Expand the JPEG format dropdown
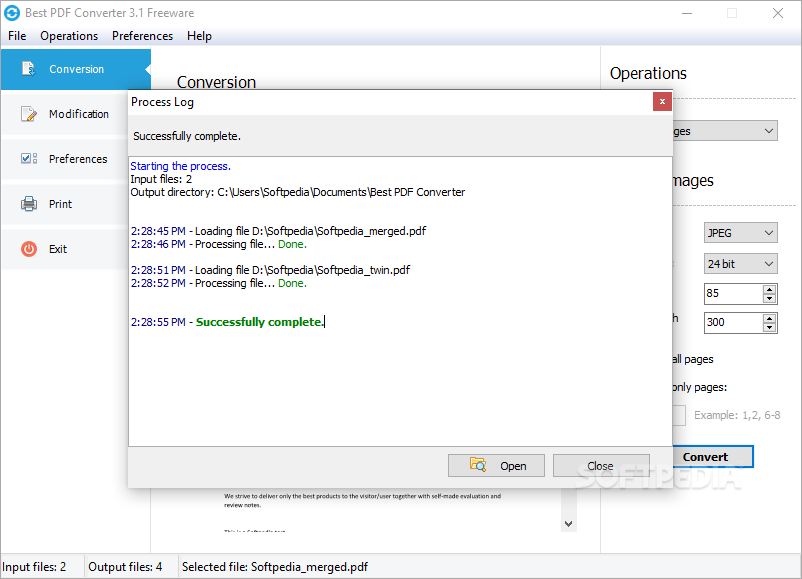802x579 pixels. (x=769, y=233)
